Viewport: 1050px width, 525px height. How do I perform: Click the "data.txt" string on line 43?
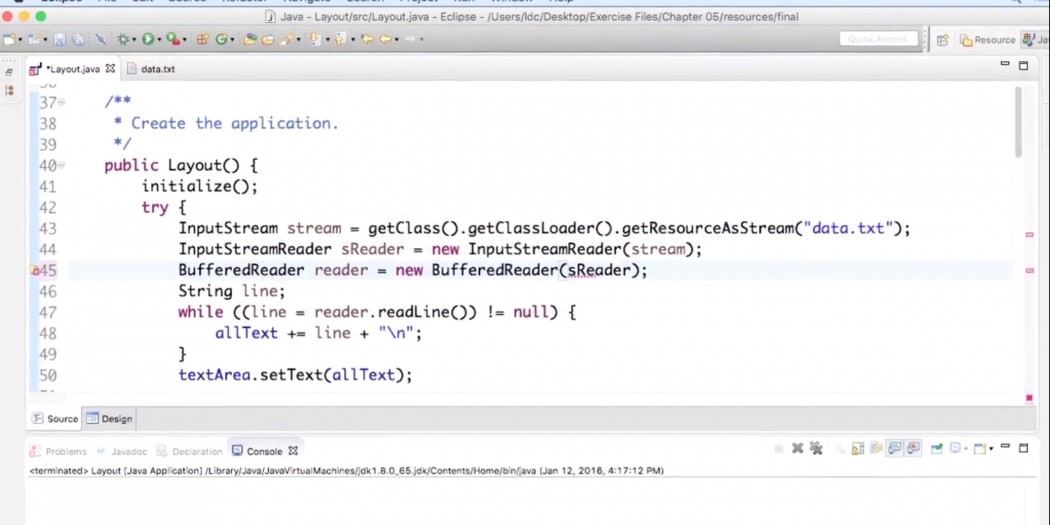pyautogui.click(x=848, y=228)
